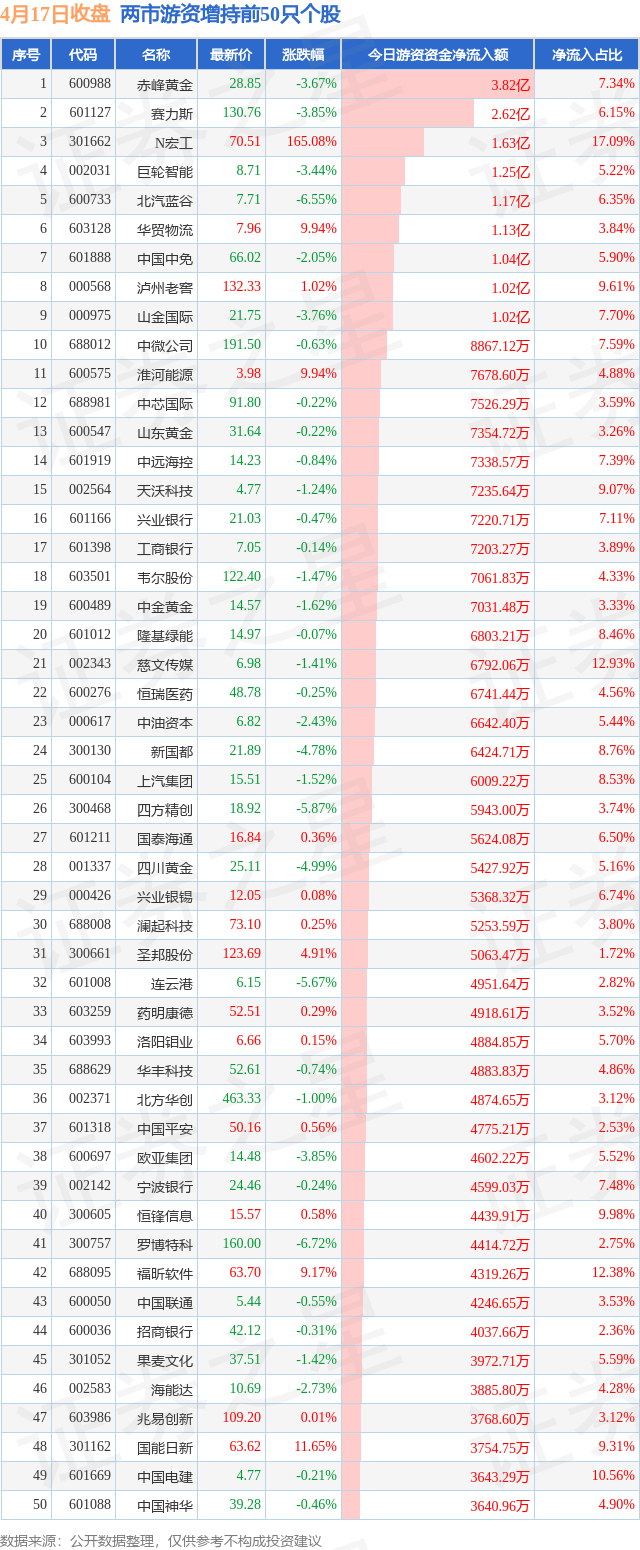Click stock name 圣邦股份

(165, 955)
